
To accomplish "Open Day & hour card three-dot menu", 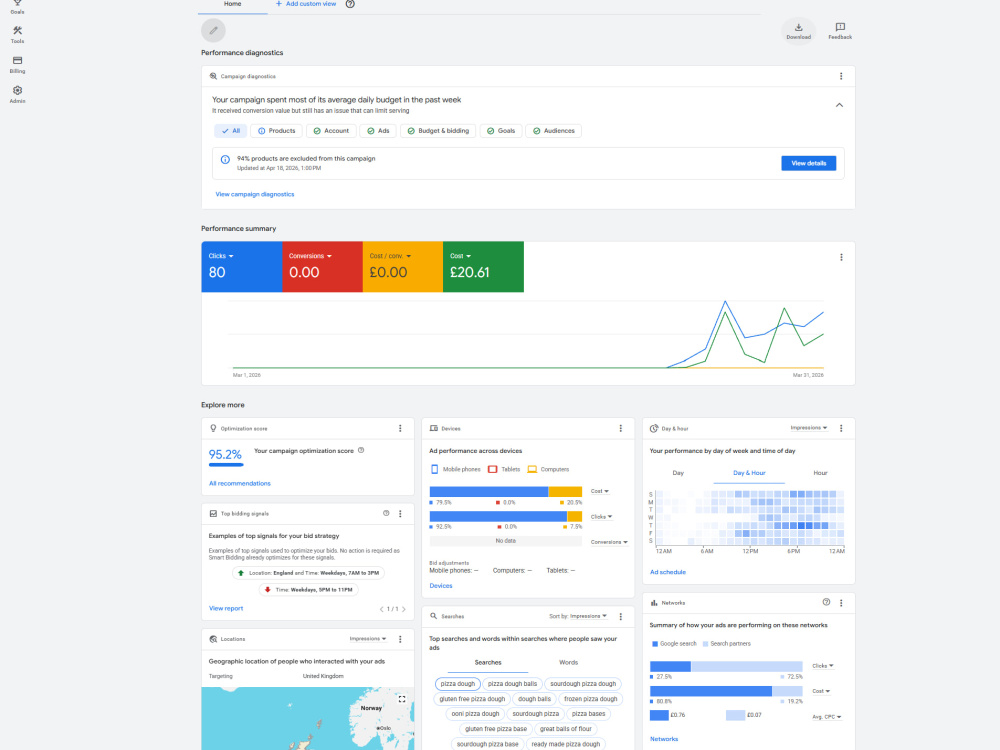I will pyautogui.click(x=841, y=429).
